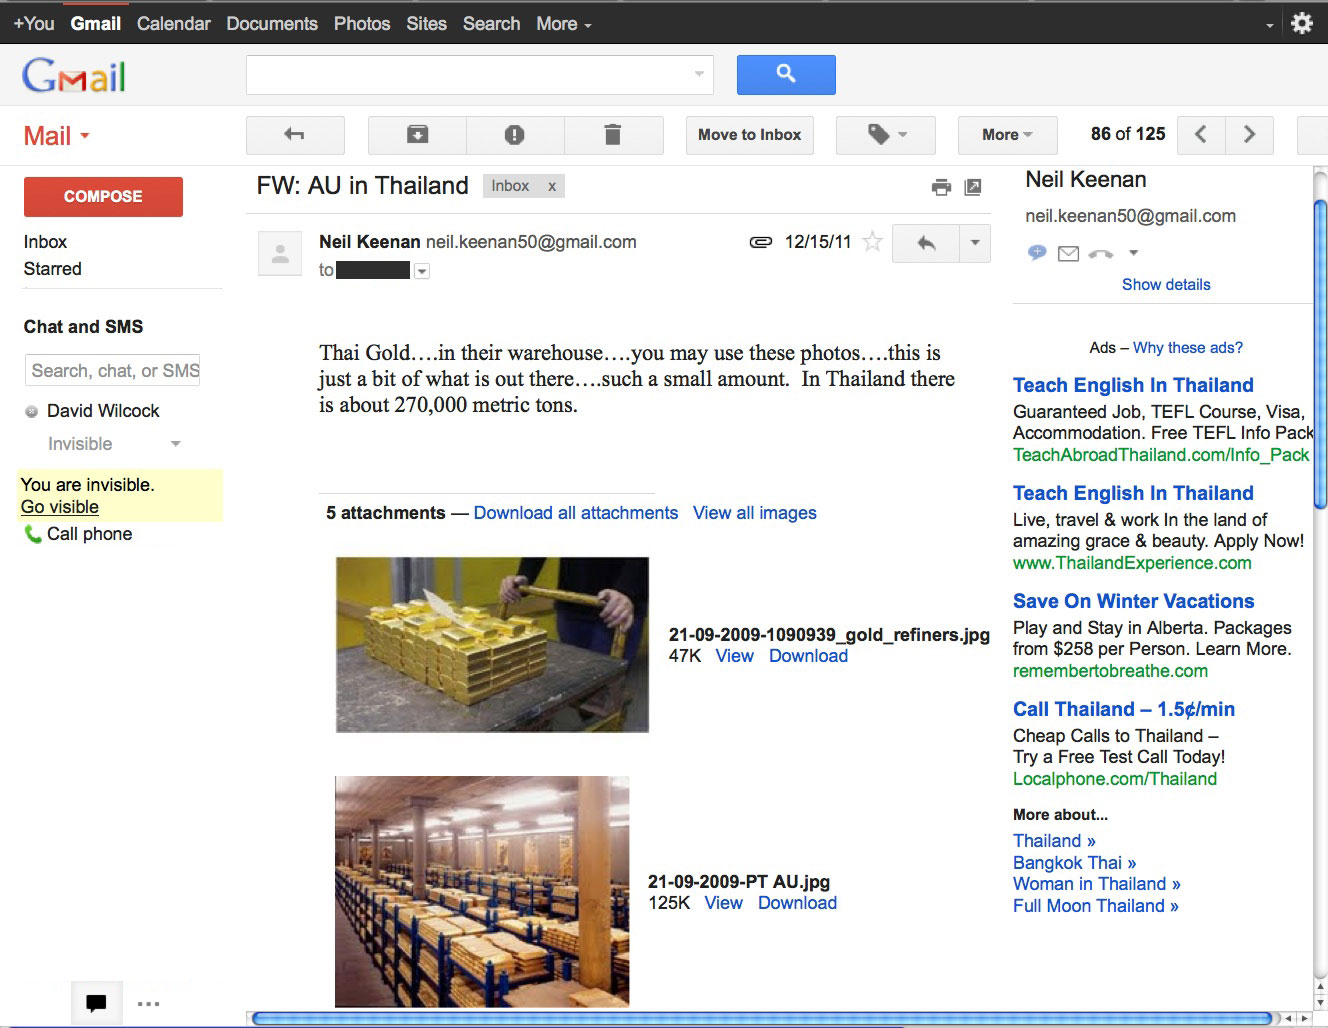This screenshot has width=1328, height=1028.
Task: Archive this email with the archive icon
Action: pos(417,135)
